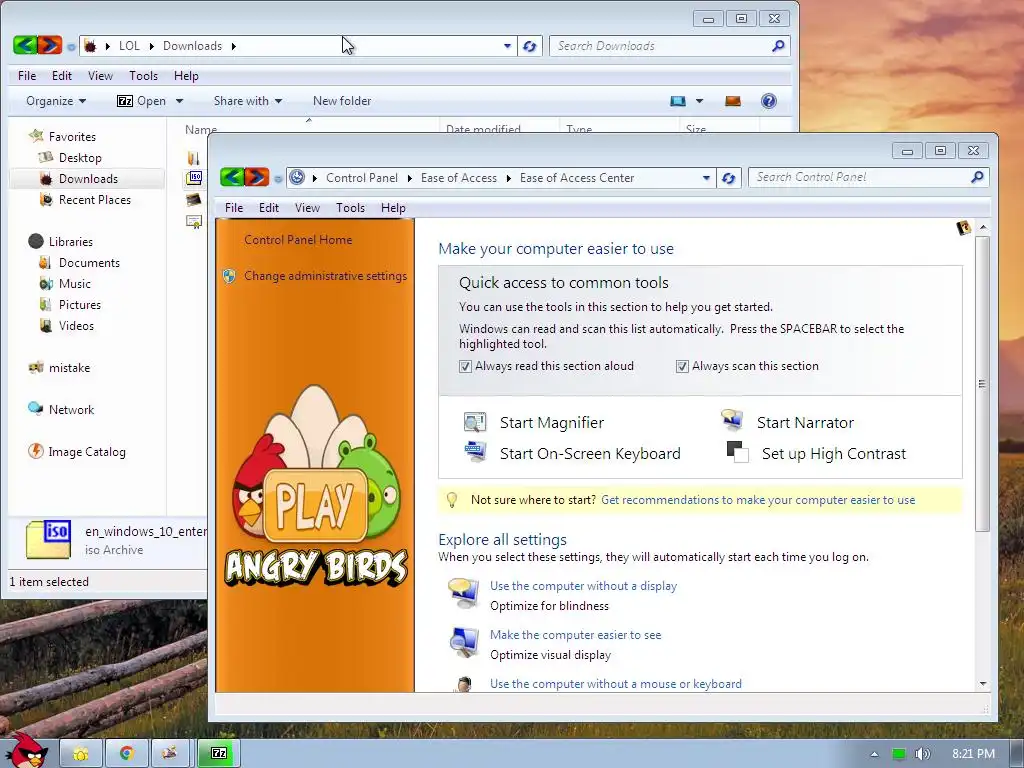Open the blue Help icon in Downloads toolbar
The image size is (1024, 768).
tap(769, 101)
